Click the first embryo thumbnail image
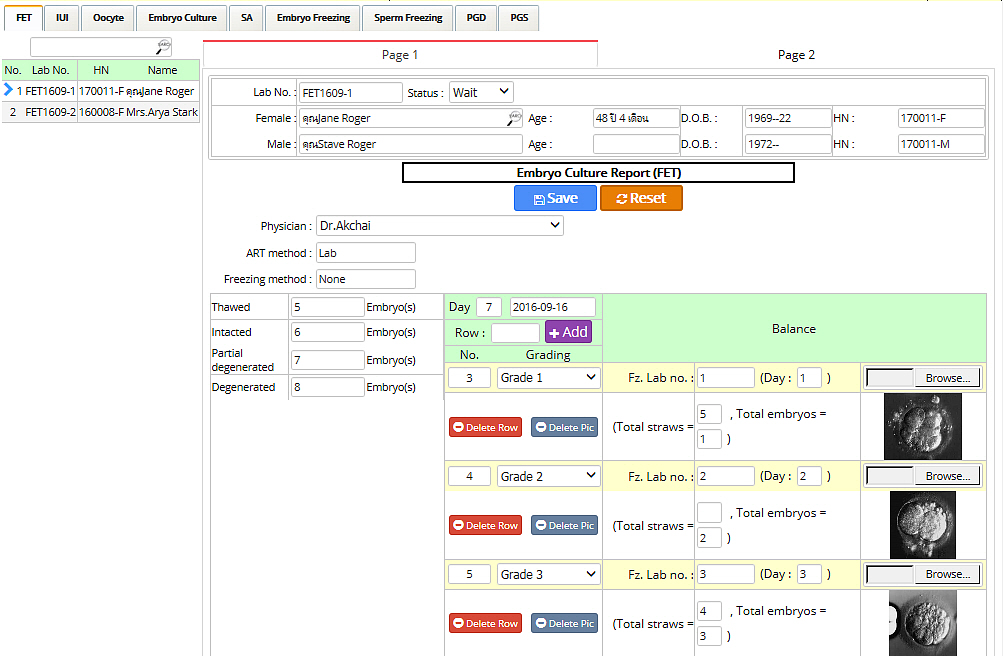 point(922,426)
